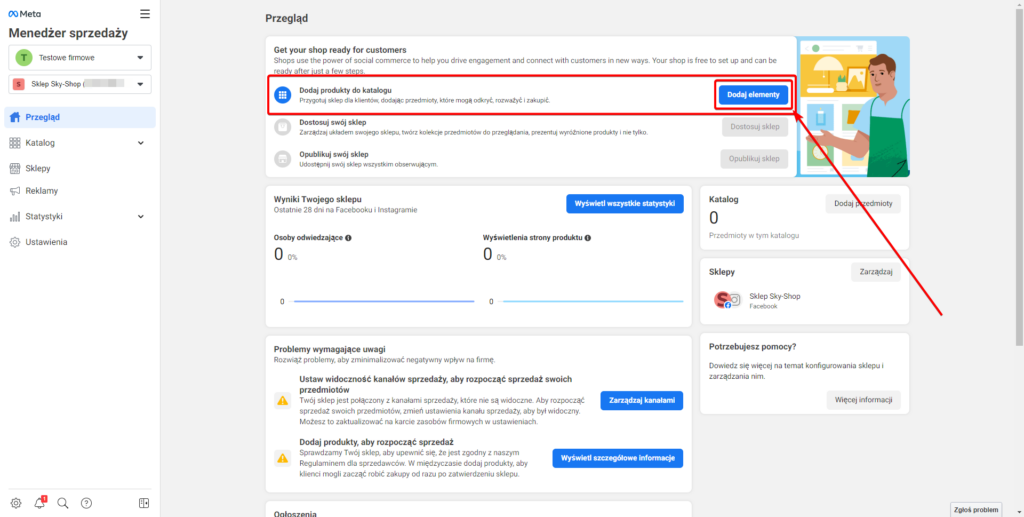Click the Zarządzaj kanałami button

[x=641, y=401]
